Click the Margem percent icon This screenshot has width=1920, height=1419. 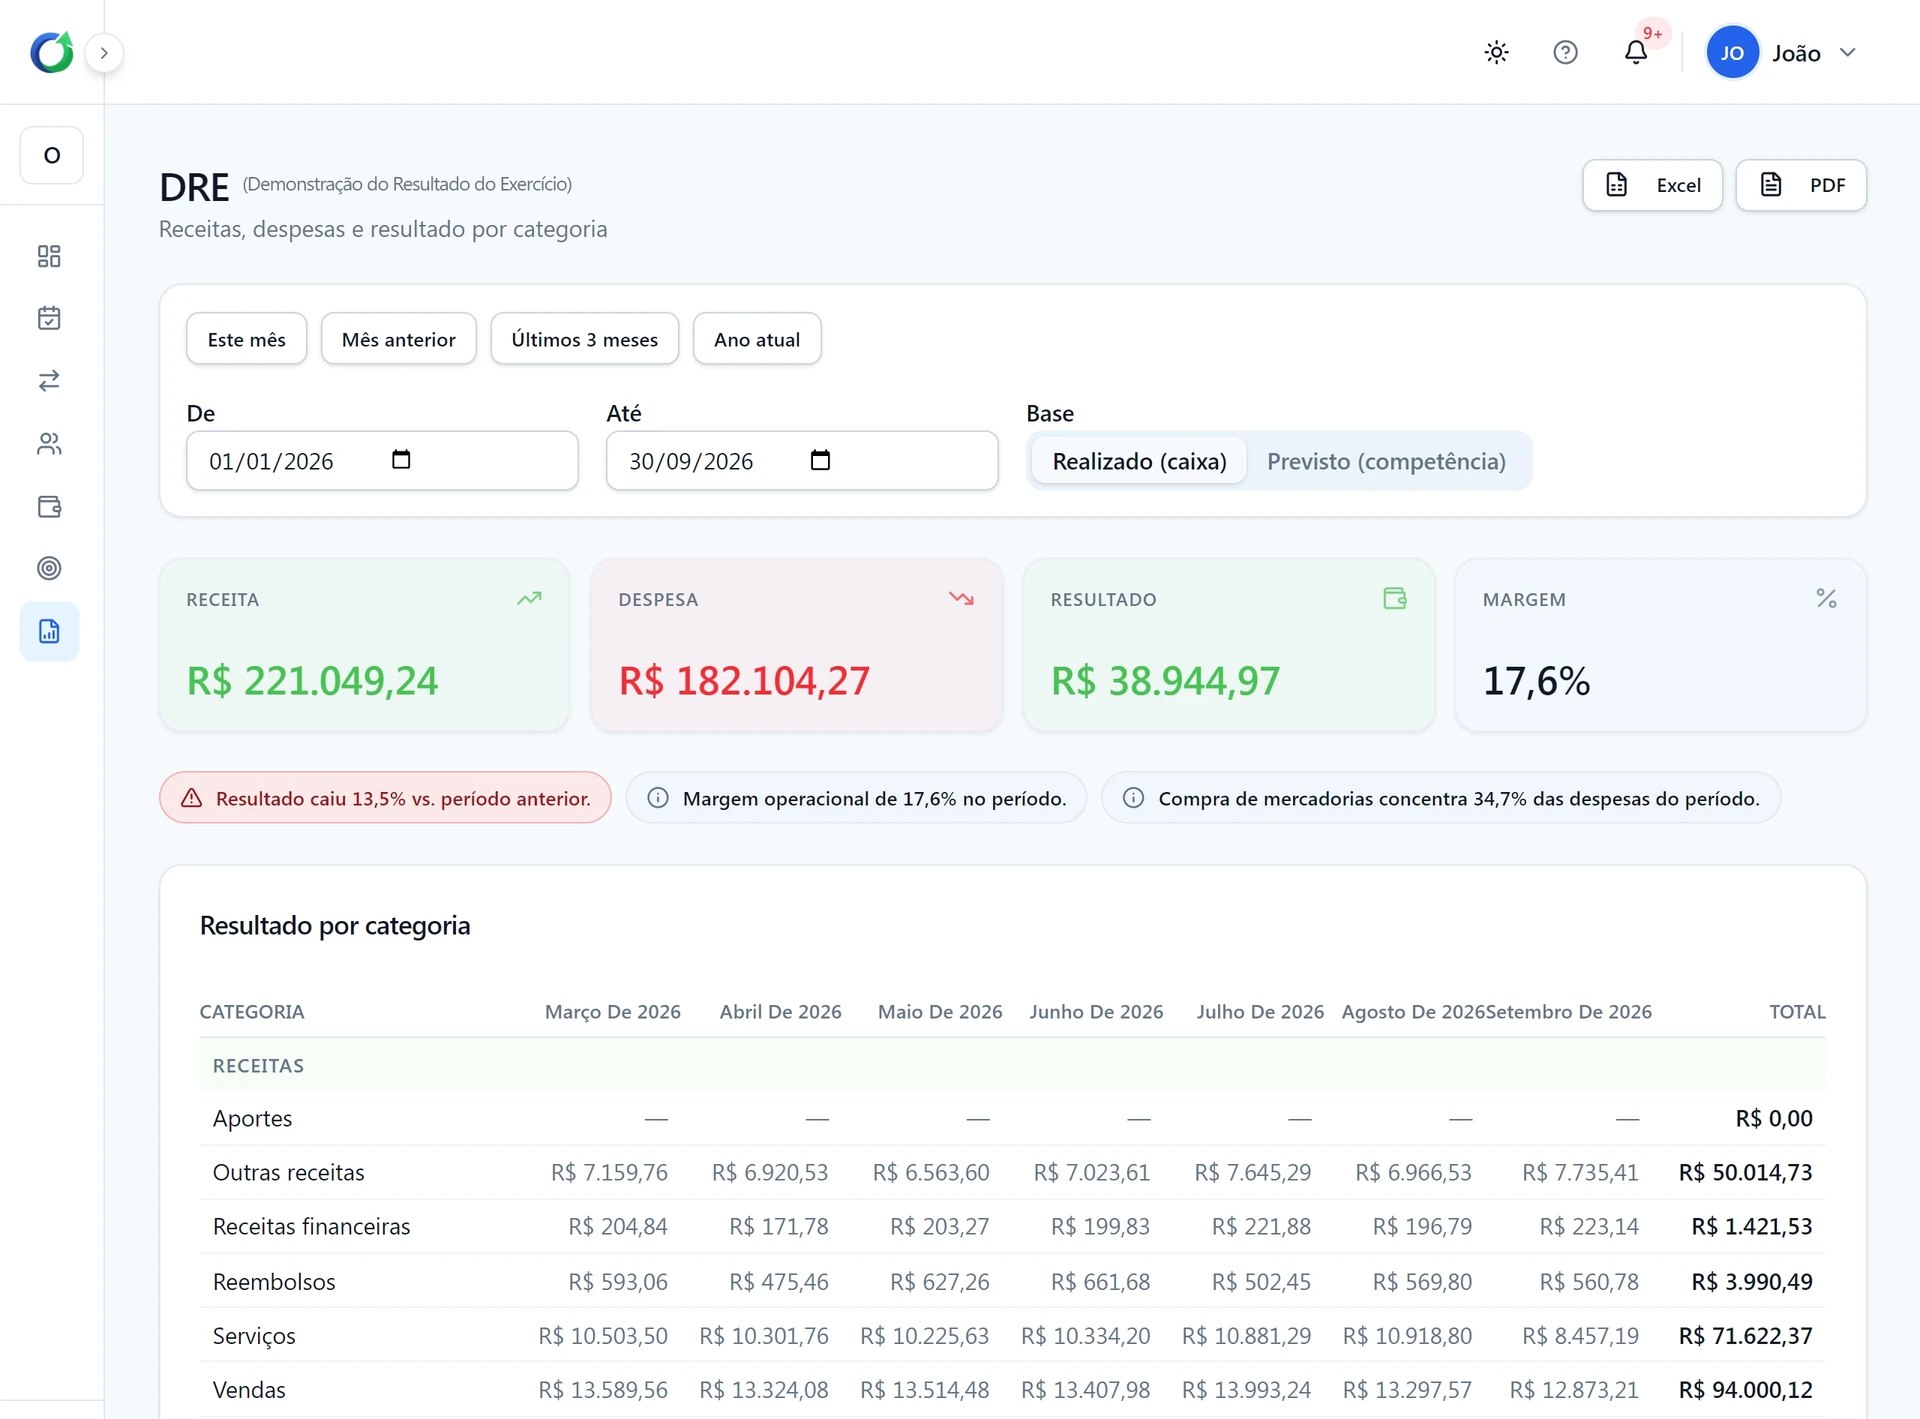1826,598
